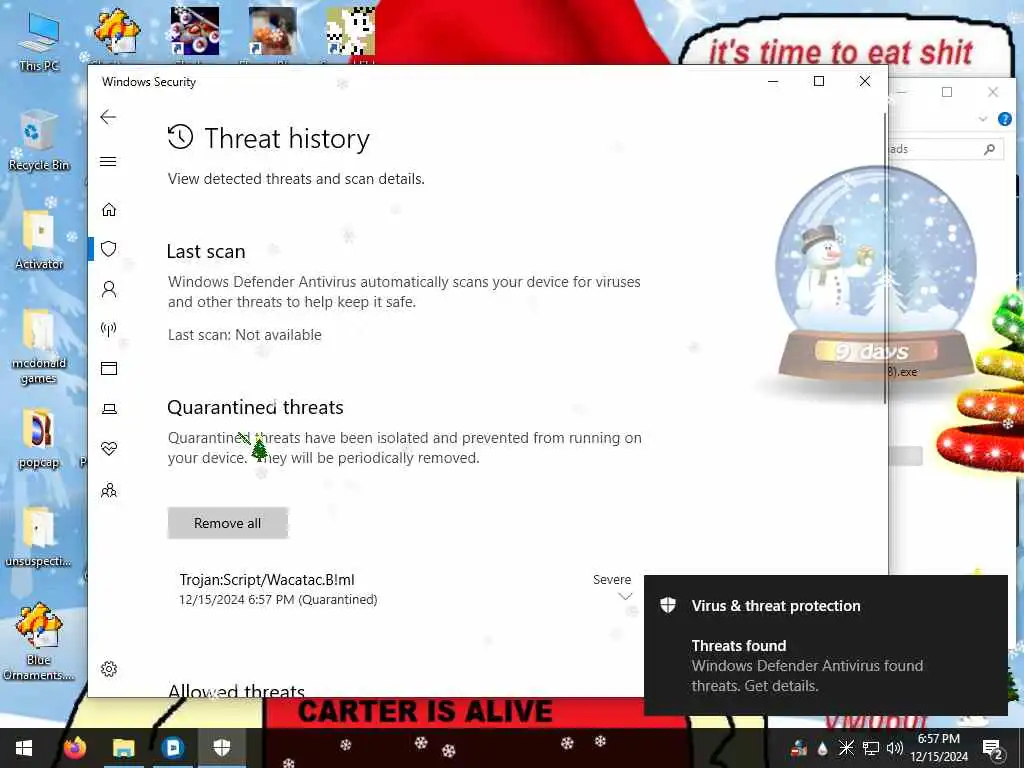The width and height of the screenshot is (1024, 768).
Task: Open help in the background Explorer window
Action: (1004, 119)
